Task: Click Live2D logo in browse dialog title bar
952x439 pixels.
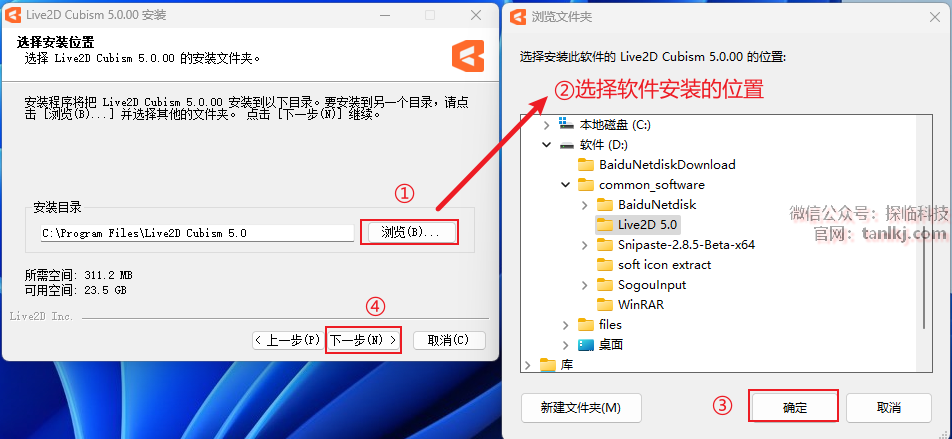Action: point(518,16)
